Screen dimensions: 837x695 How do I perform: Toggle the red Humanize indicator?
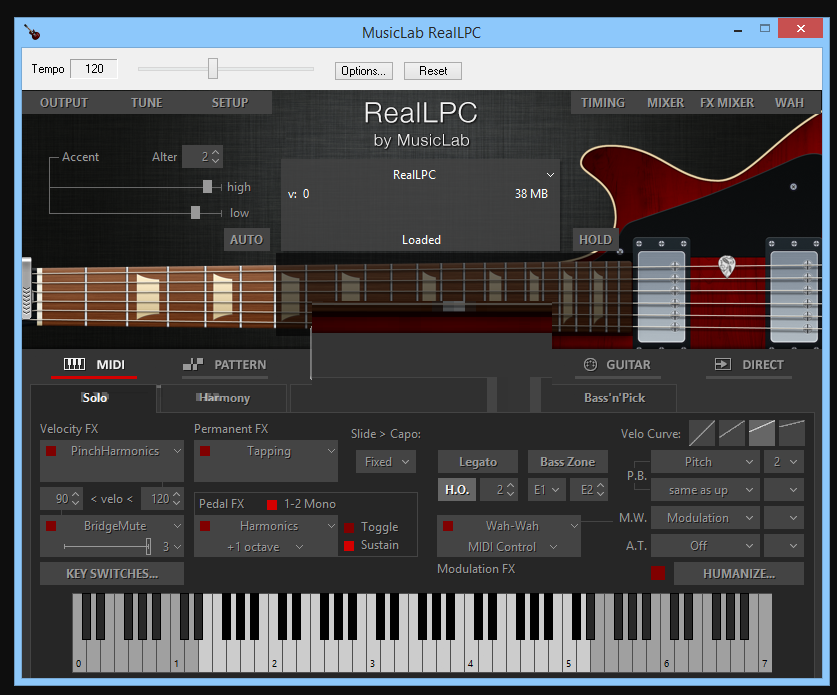[658, 573]
